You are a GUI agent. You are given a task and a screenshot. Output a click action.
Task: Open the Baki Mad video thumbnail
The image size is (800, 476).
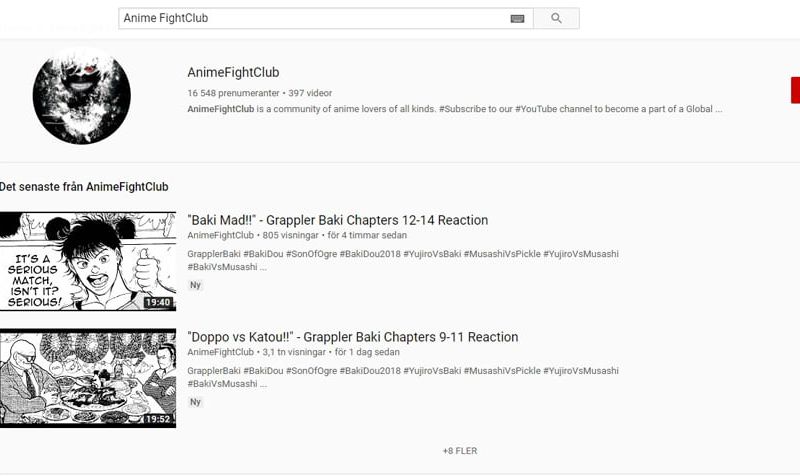[x=88, y=261]
